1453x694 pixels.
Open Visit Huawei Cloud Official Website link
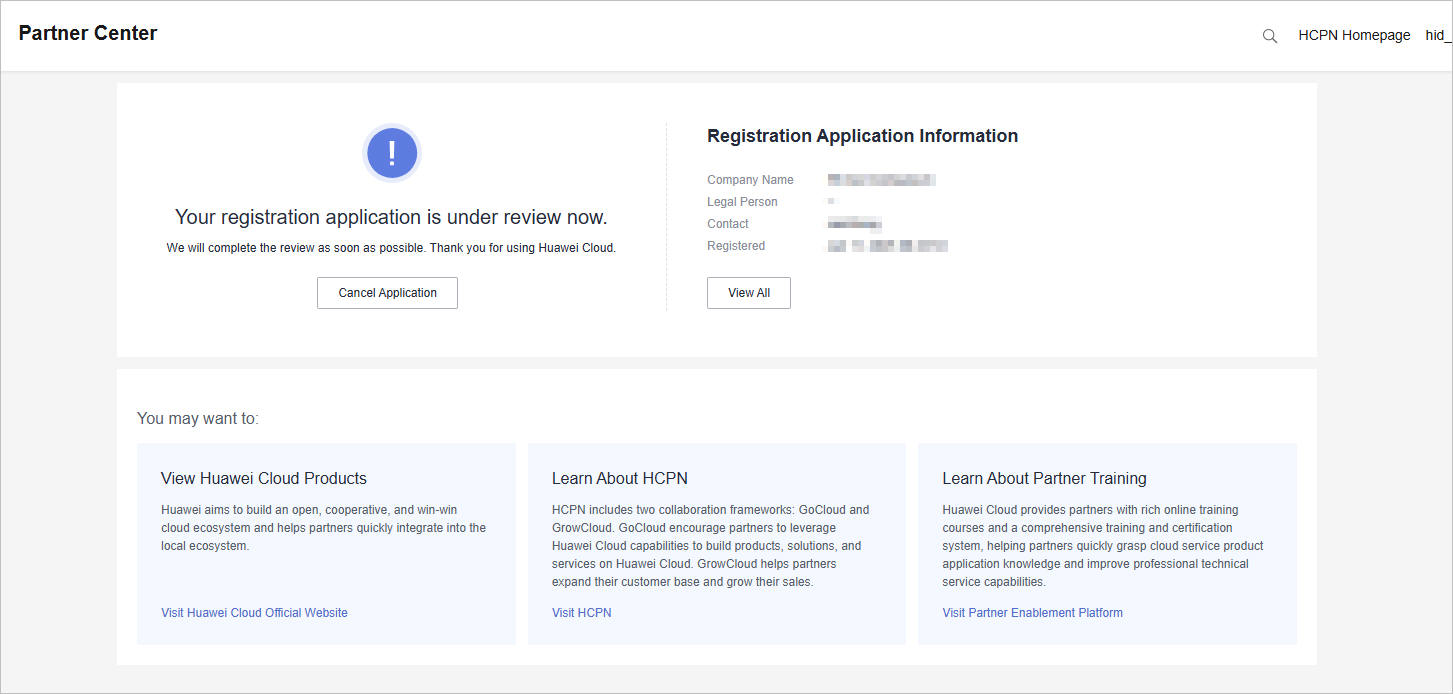coord(254,613)
